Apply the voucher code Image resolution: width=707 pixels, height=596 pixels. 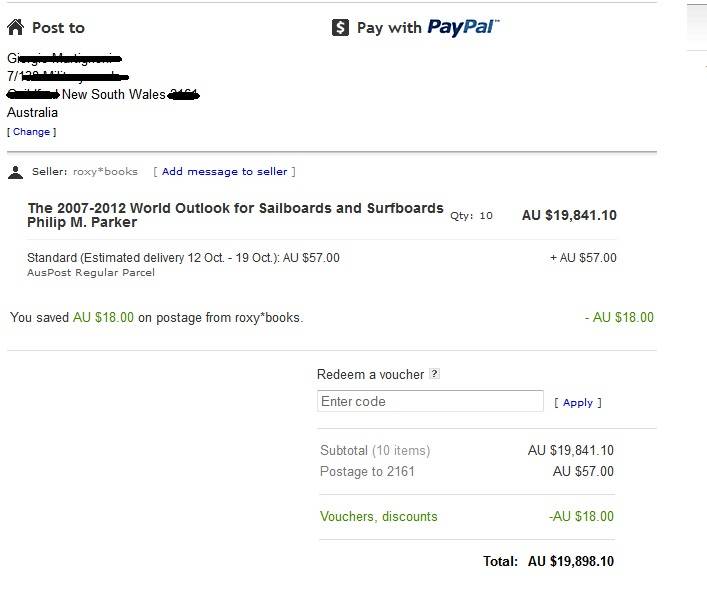tap(578, 402)
